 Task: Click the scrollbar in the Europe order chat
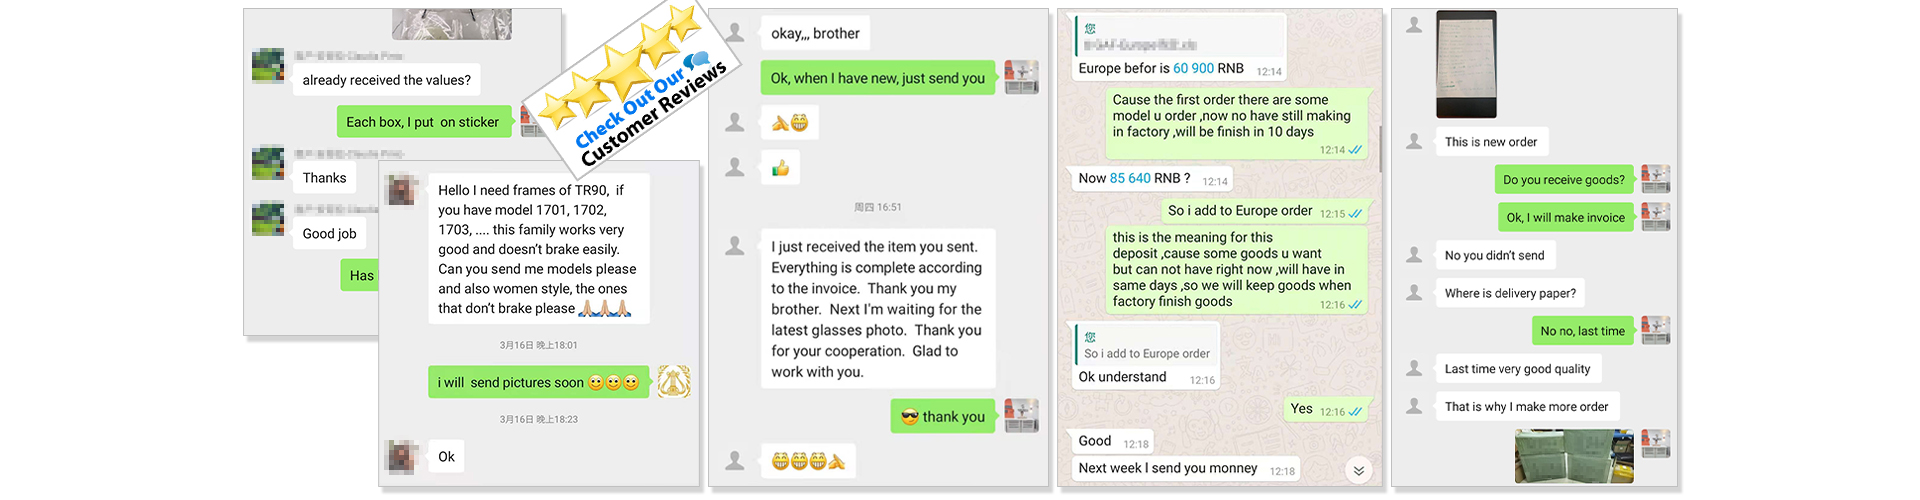coord(1379,148)
